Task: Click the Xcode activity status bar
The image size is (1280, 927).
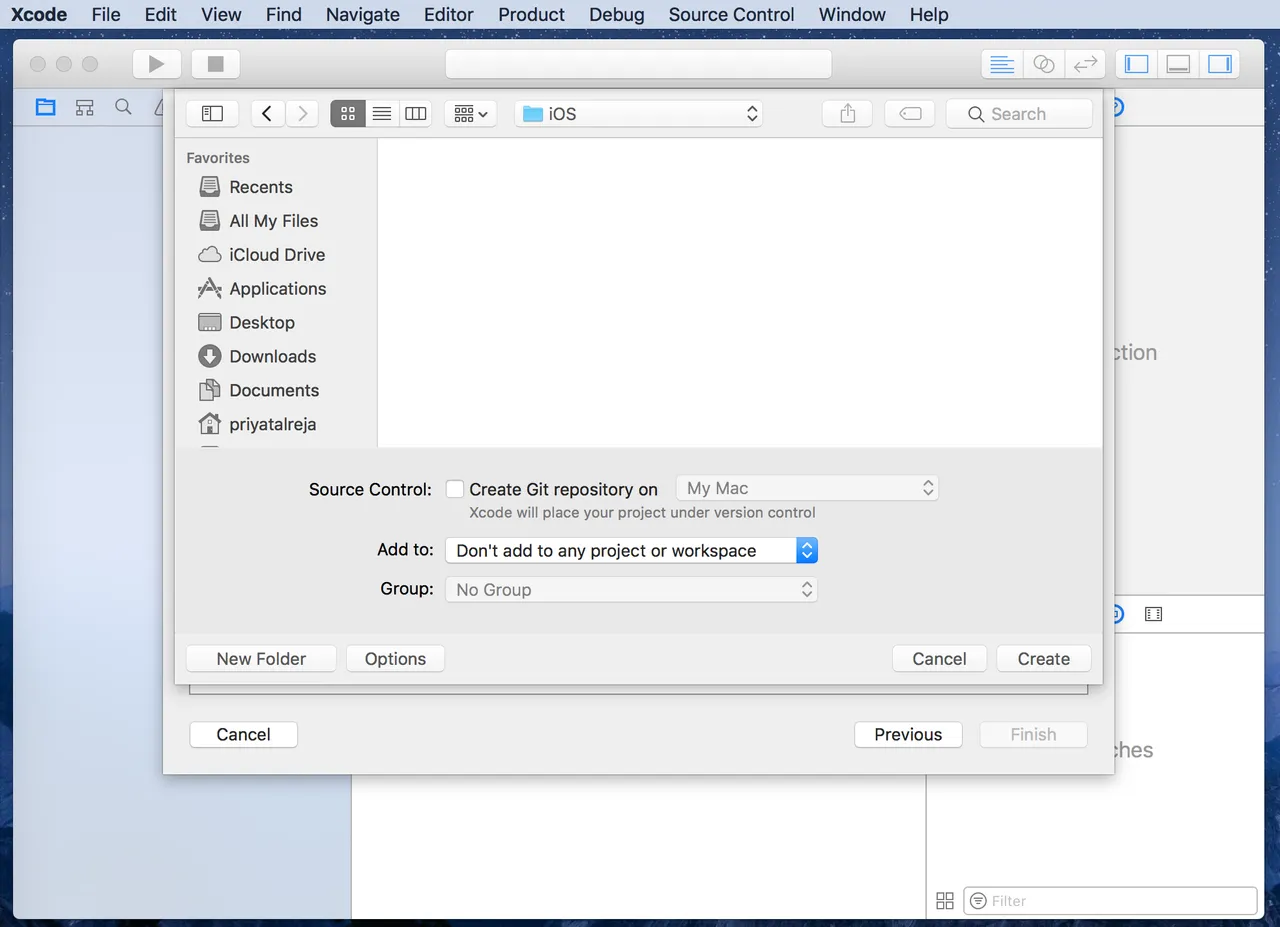Action: (638, 64)
